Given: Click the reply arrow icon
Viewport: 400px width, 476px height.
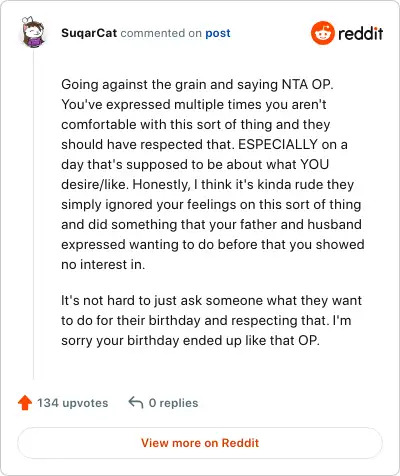Looking at the screenshot, I should [136, 402].
